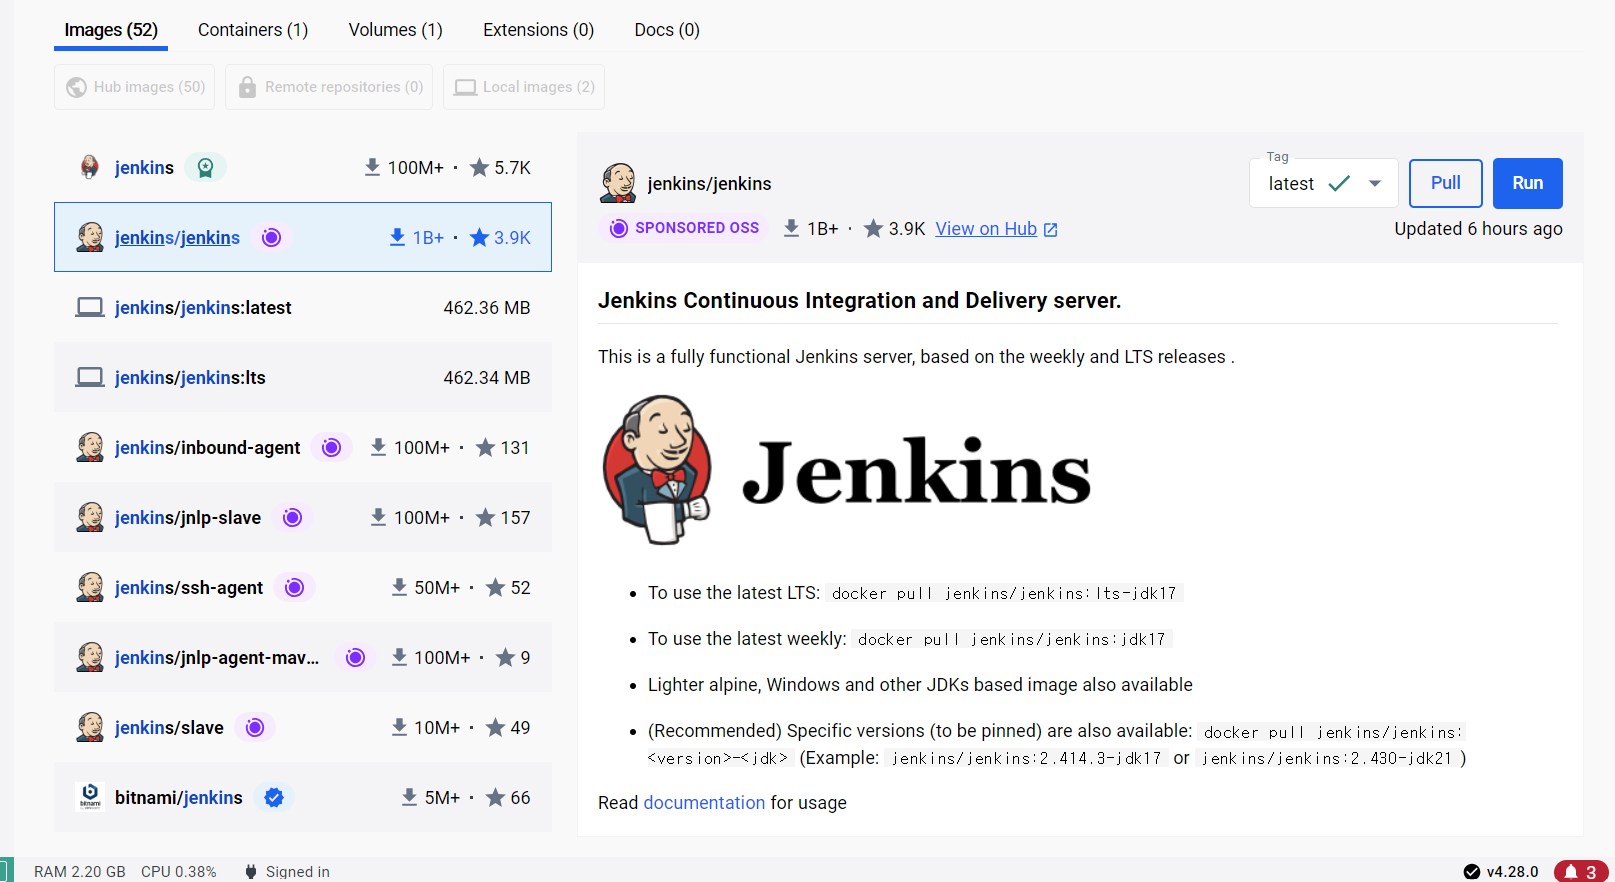Filter by Remote repositories (0)

329,87
